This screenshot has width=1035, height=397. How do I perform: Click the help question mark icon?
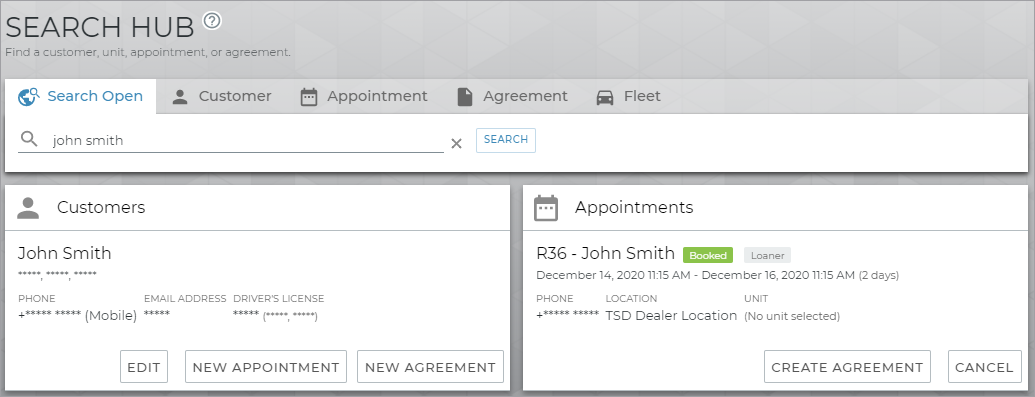pos(212,20)
